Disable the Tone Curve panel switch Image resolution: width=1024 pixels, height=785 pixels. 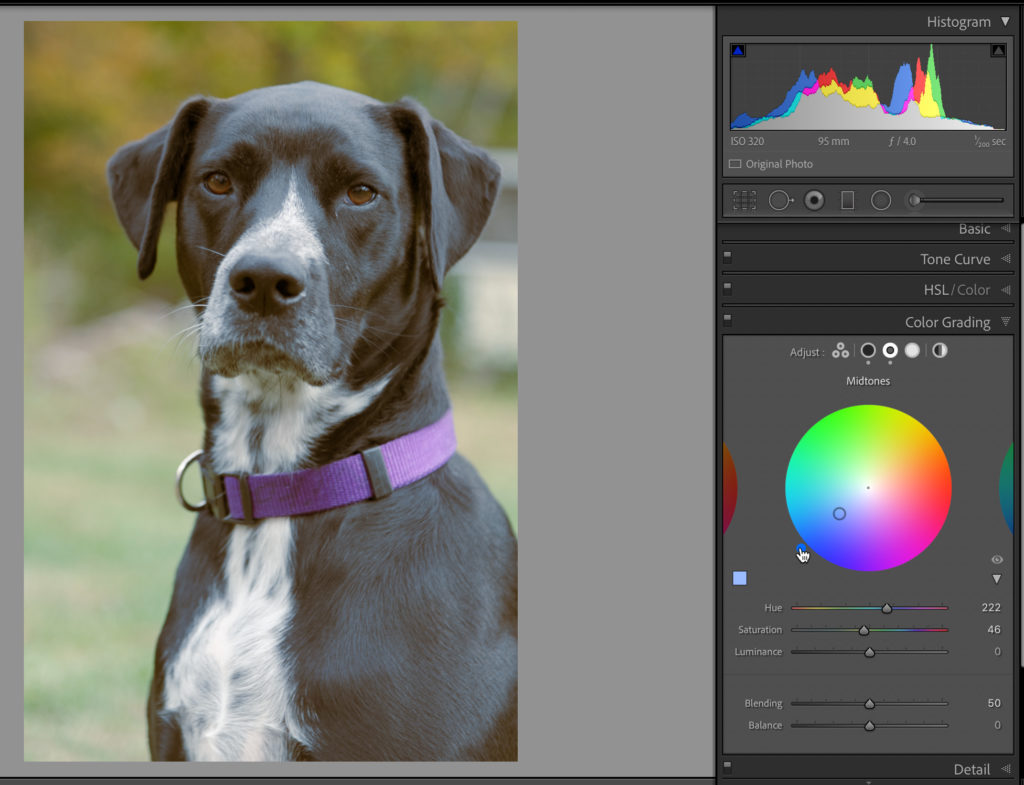point(728,258)
